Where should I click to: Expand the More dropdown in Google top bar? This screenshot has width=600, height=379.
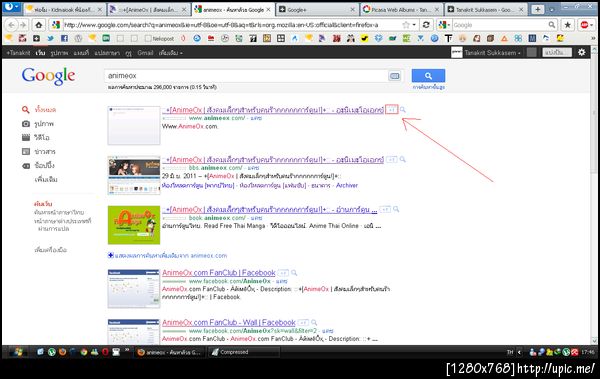click(171, 53)
